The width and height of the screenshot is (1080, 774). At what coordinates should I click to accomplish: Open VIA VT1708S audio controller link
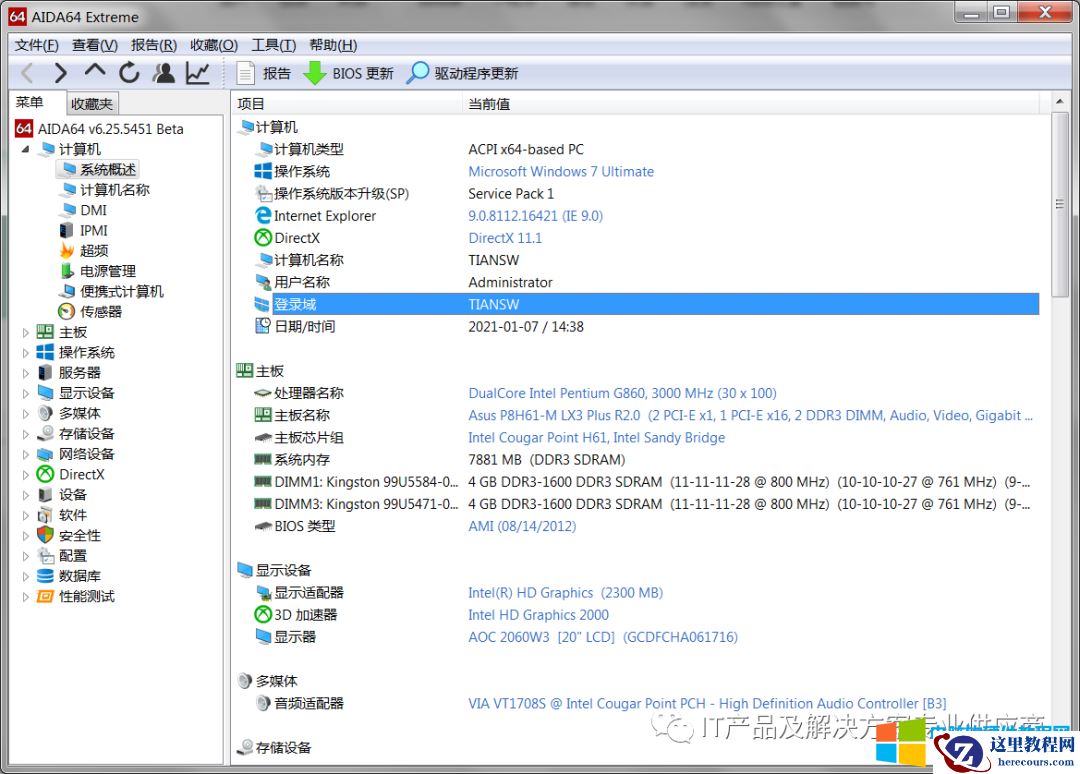coord(707,704)
